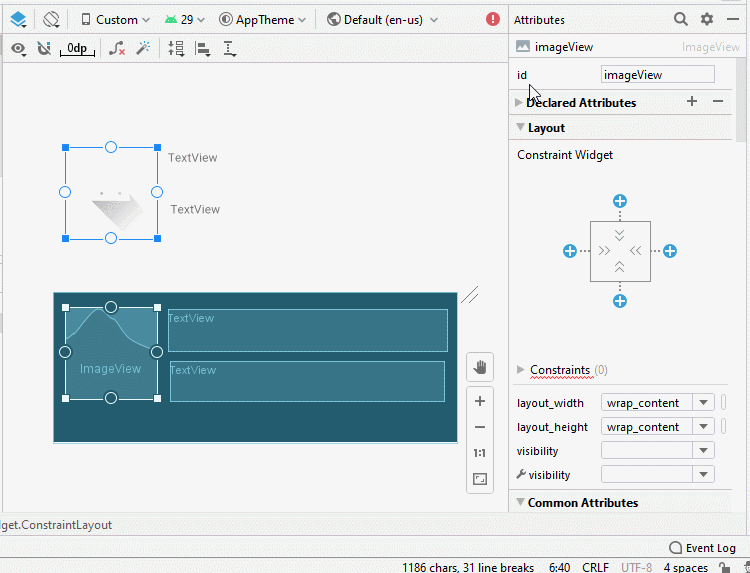The image size is (750, 573).
Task: Toggle autoconnect magnet icon
Action: [44, 48]
